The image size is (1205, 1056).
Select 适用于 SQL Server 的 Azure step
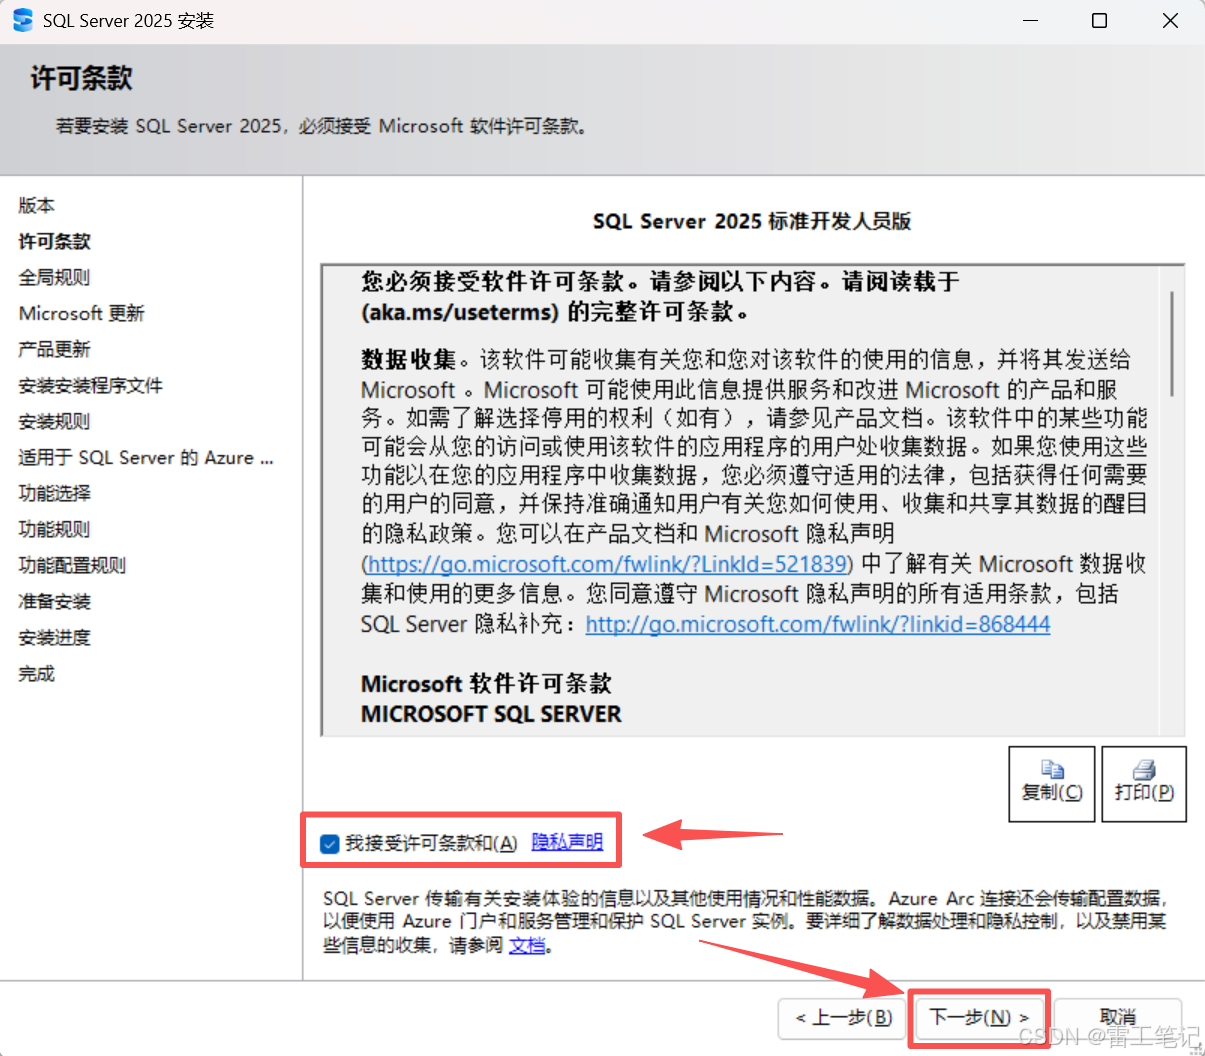(x=146, y=457)
